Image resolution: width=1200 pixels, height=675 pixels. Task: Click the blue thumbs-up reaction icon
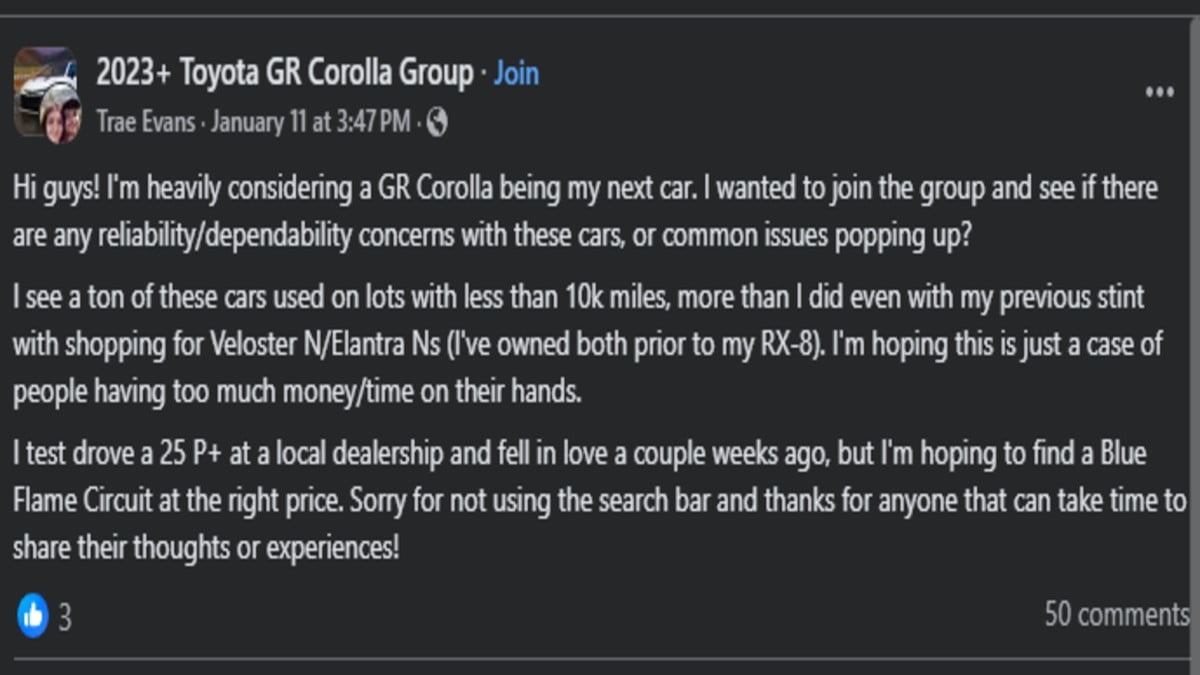(33, 615)
